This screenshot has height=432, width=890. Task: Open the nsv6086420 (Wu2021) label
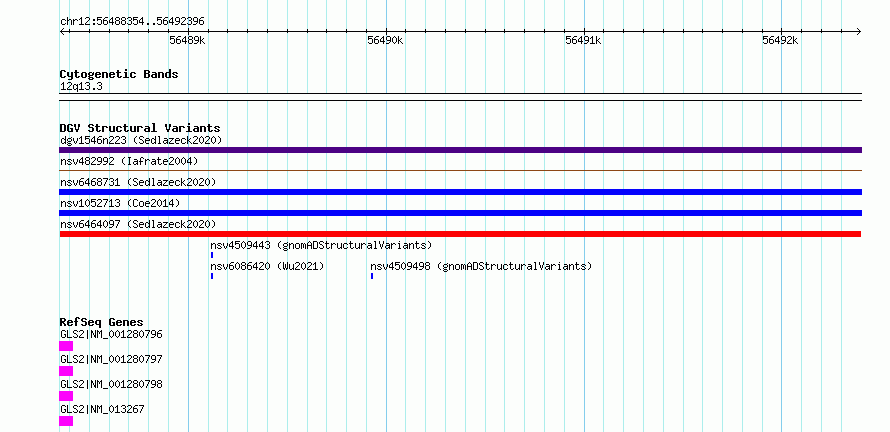267,266
